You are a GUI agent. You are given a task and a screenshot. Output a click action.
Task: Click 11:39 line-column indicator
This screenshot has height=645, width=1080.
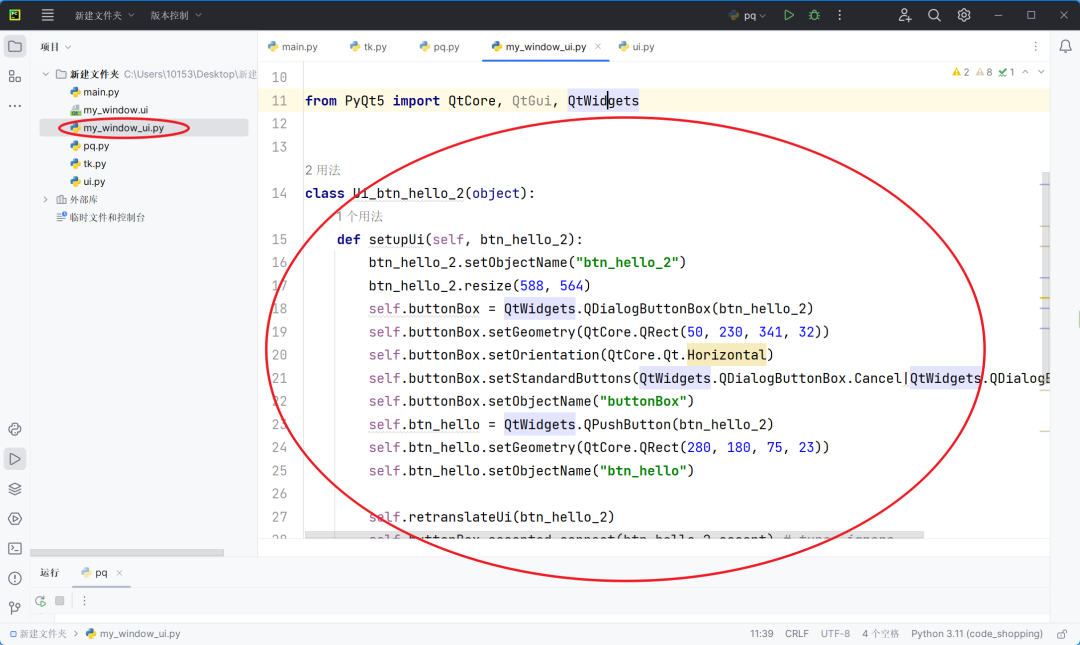[x=762, y=633]
